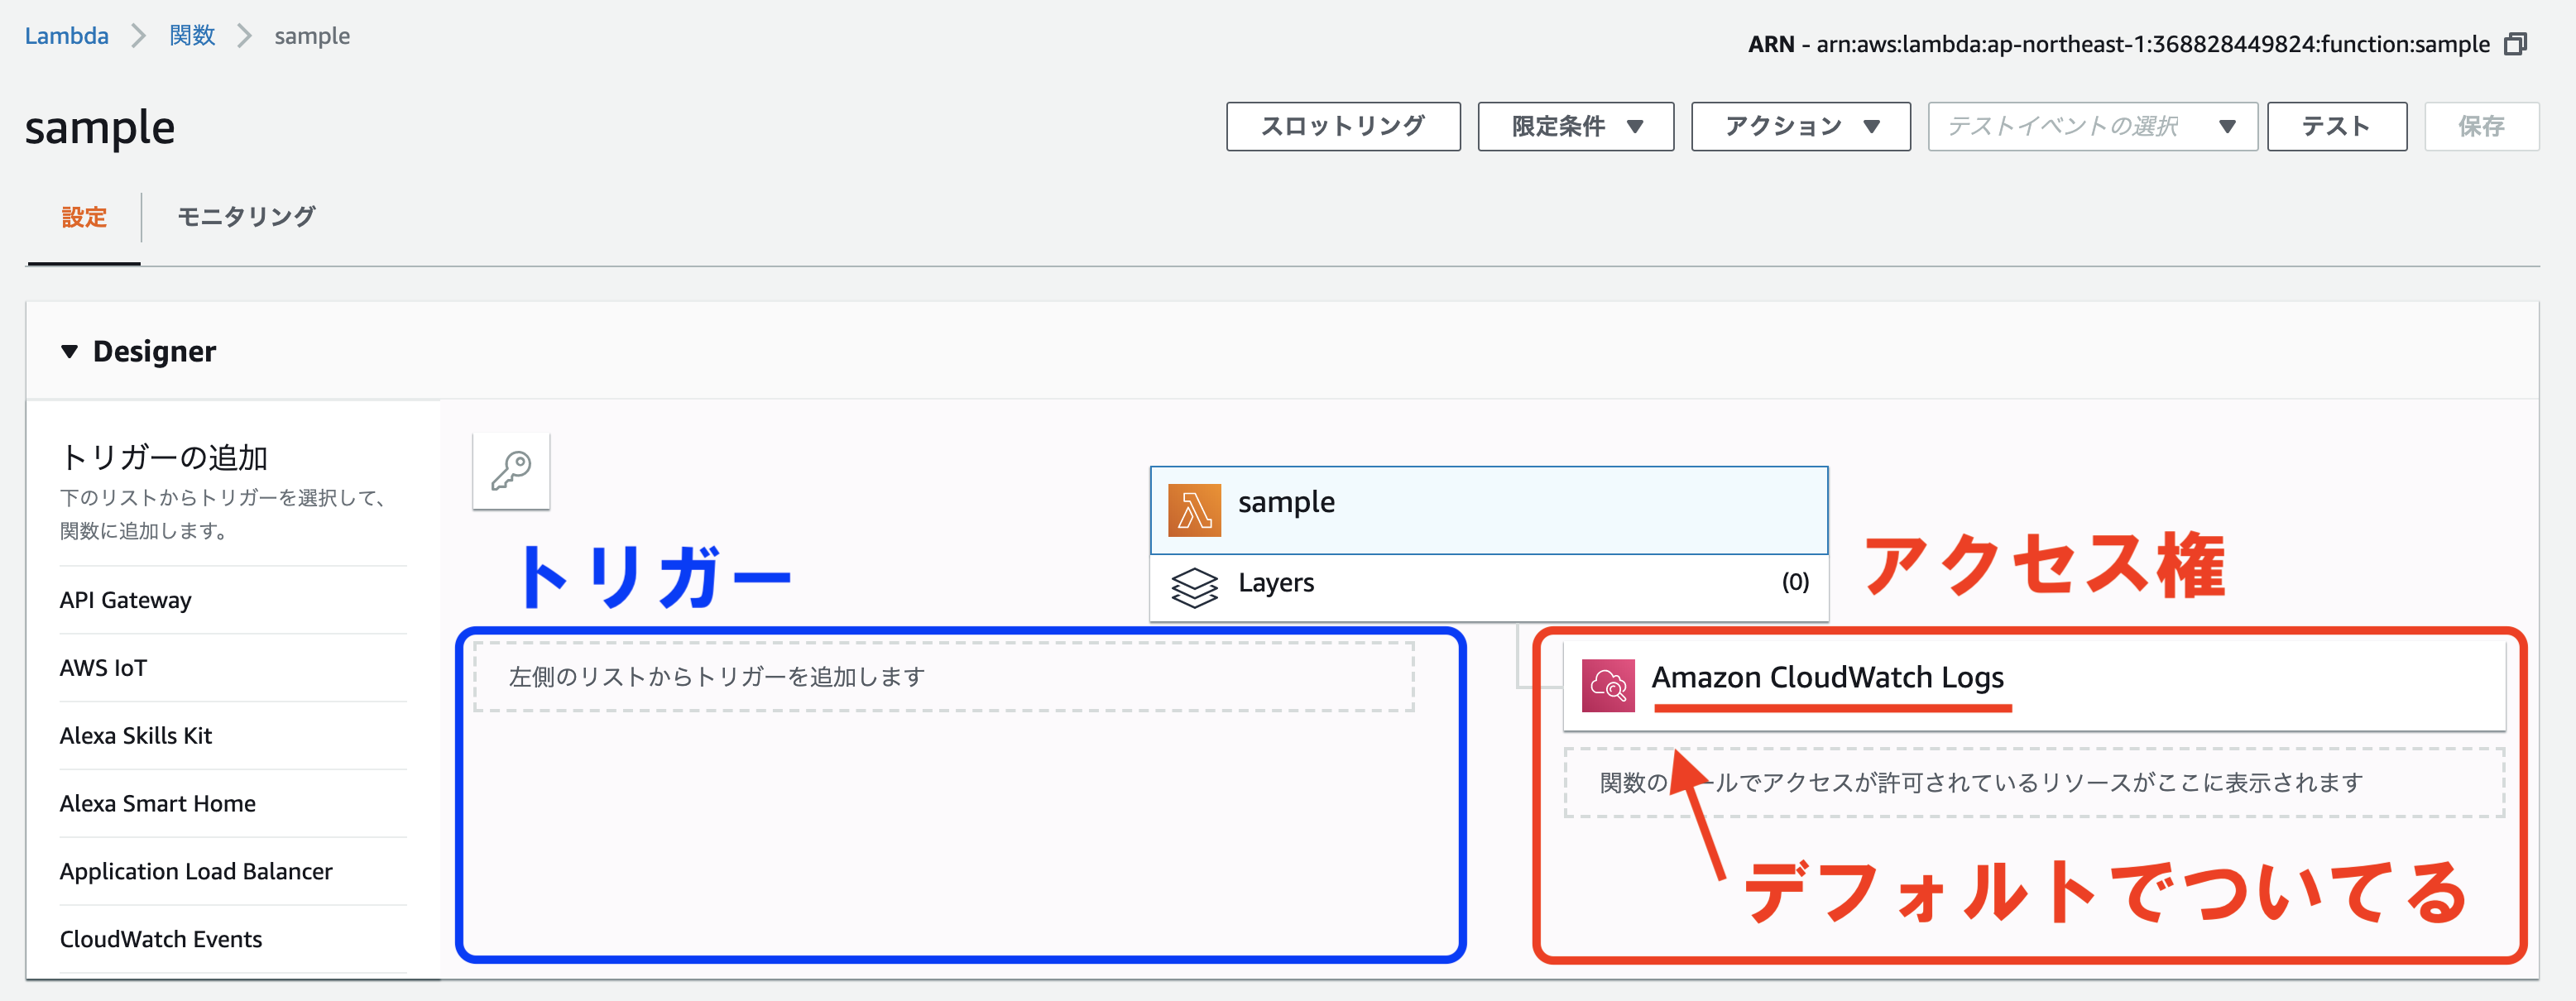
Task: Click the CloudWatch Logs service icon
Action: 1608,685
